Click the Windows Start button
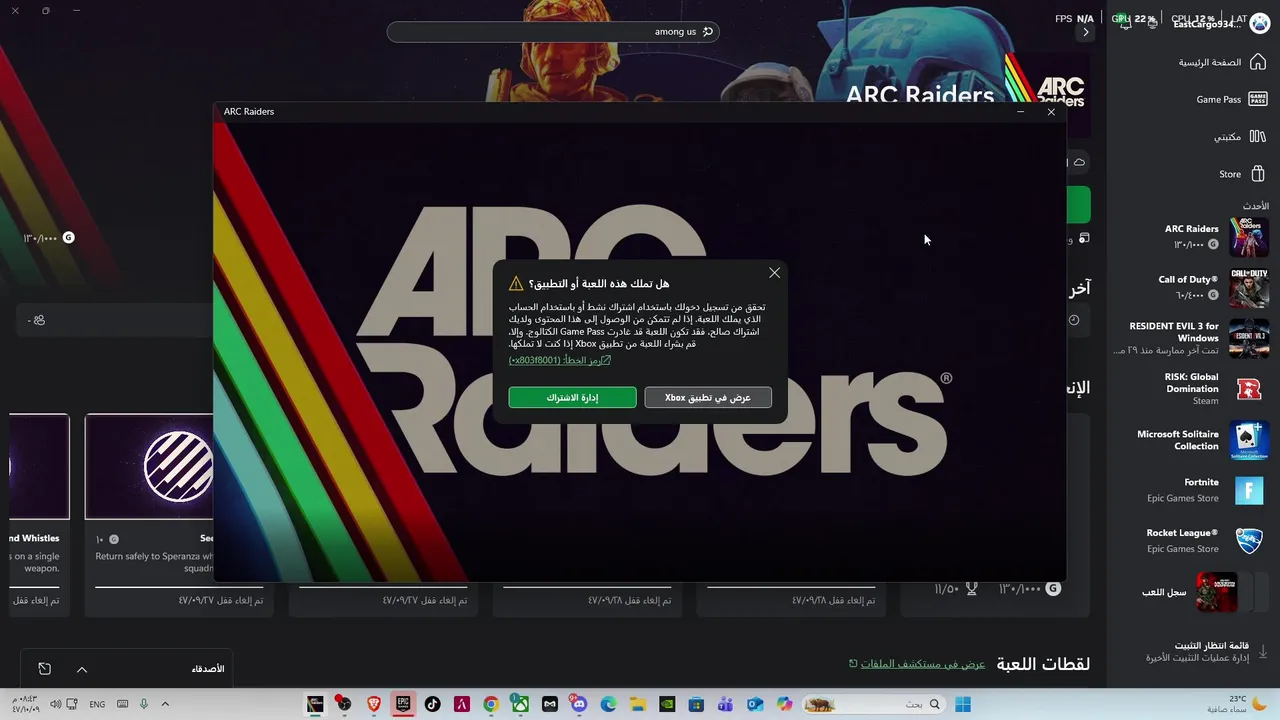 [x=963, y=704]
